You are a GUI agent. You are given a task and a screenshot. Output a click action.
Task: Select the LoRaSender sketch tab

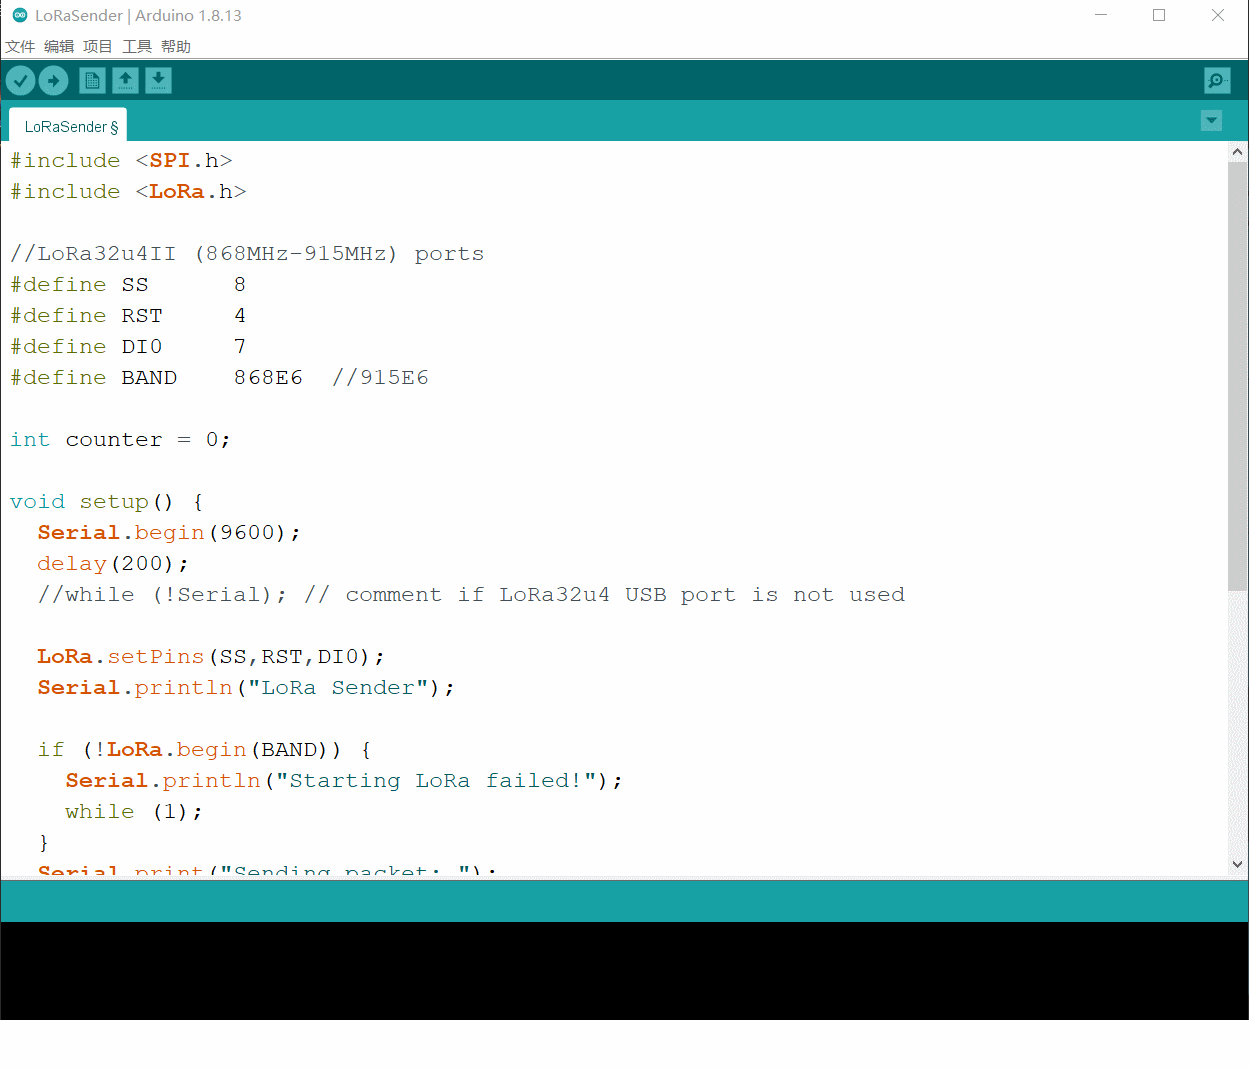68,126
